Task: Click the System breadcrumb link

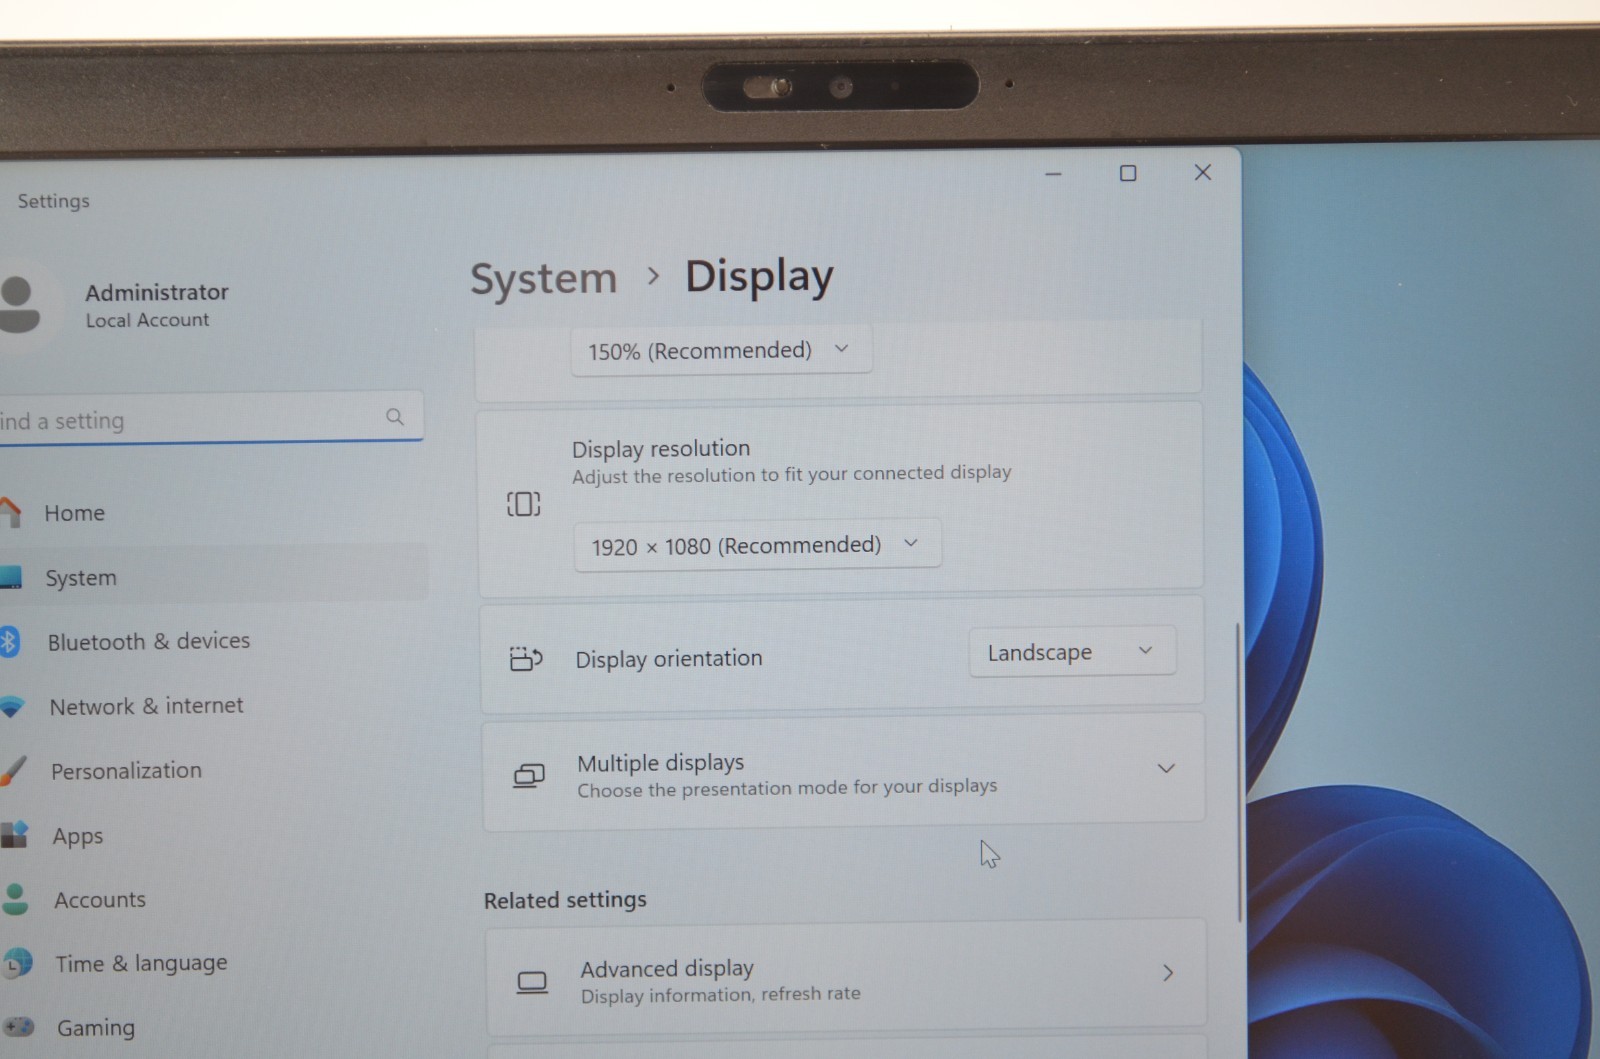Action: point(544,278)
